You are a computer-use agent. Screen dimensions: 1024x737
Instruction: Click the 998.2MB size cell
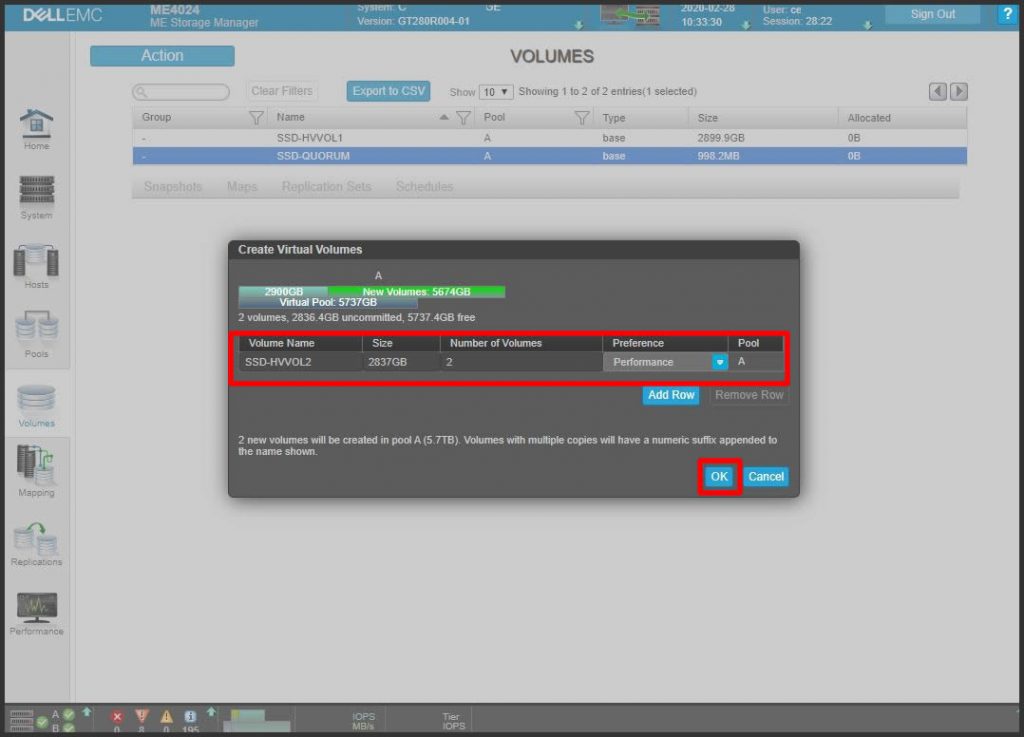tap(718, 157)
